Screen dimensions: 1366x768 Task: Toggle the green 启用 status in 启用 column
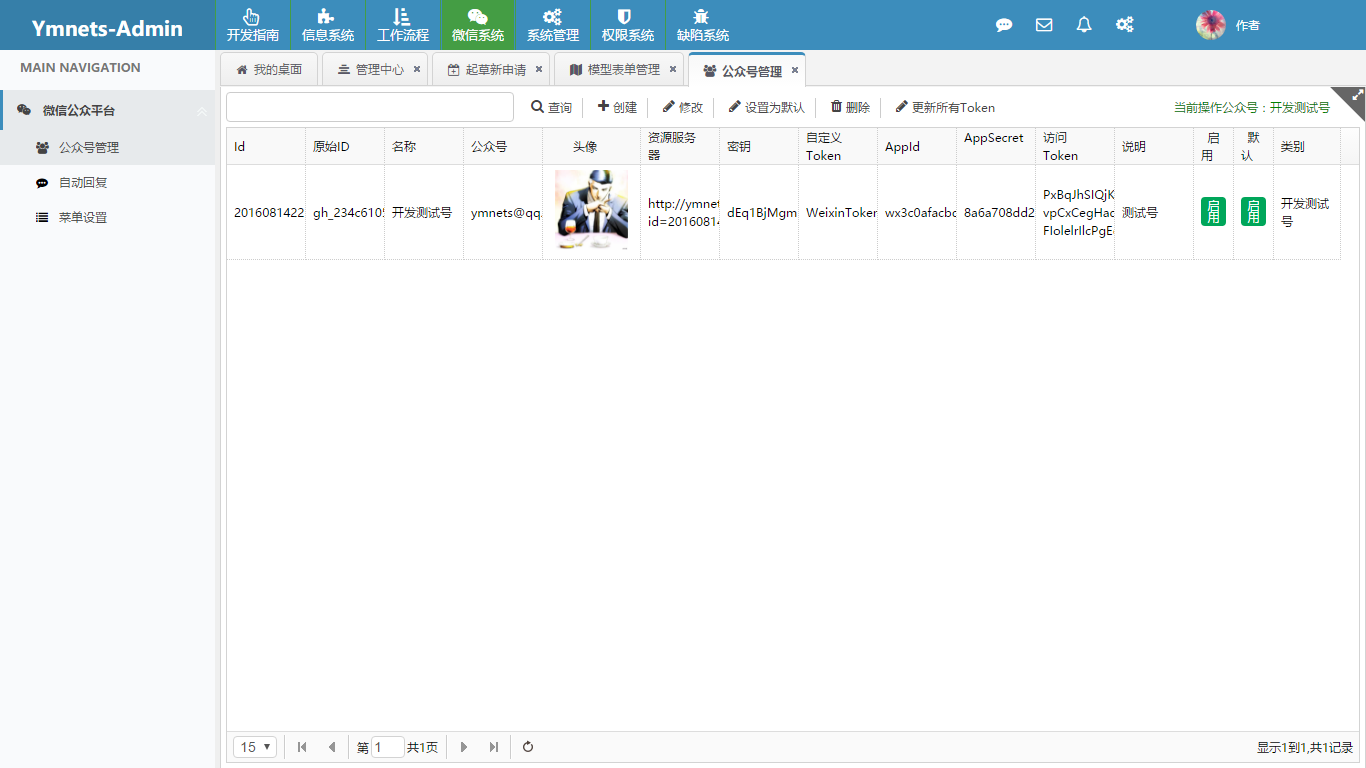pos(1213,212)
